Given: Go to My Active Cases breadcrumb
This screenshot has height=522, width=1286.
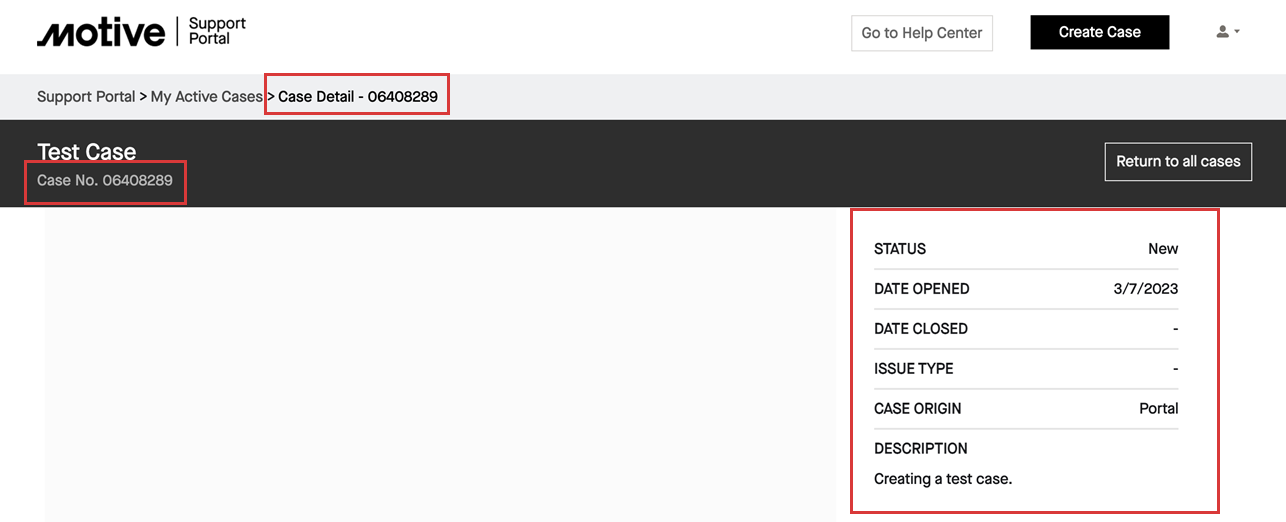Looking at the screenshot, I should (206, 97).
